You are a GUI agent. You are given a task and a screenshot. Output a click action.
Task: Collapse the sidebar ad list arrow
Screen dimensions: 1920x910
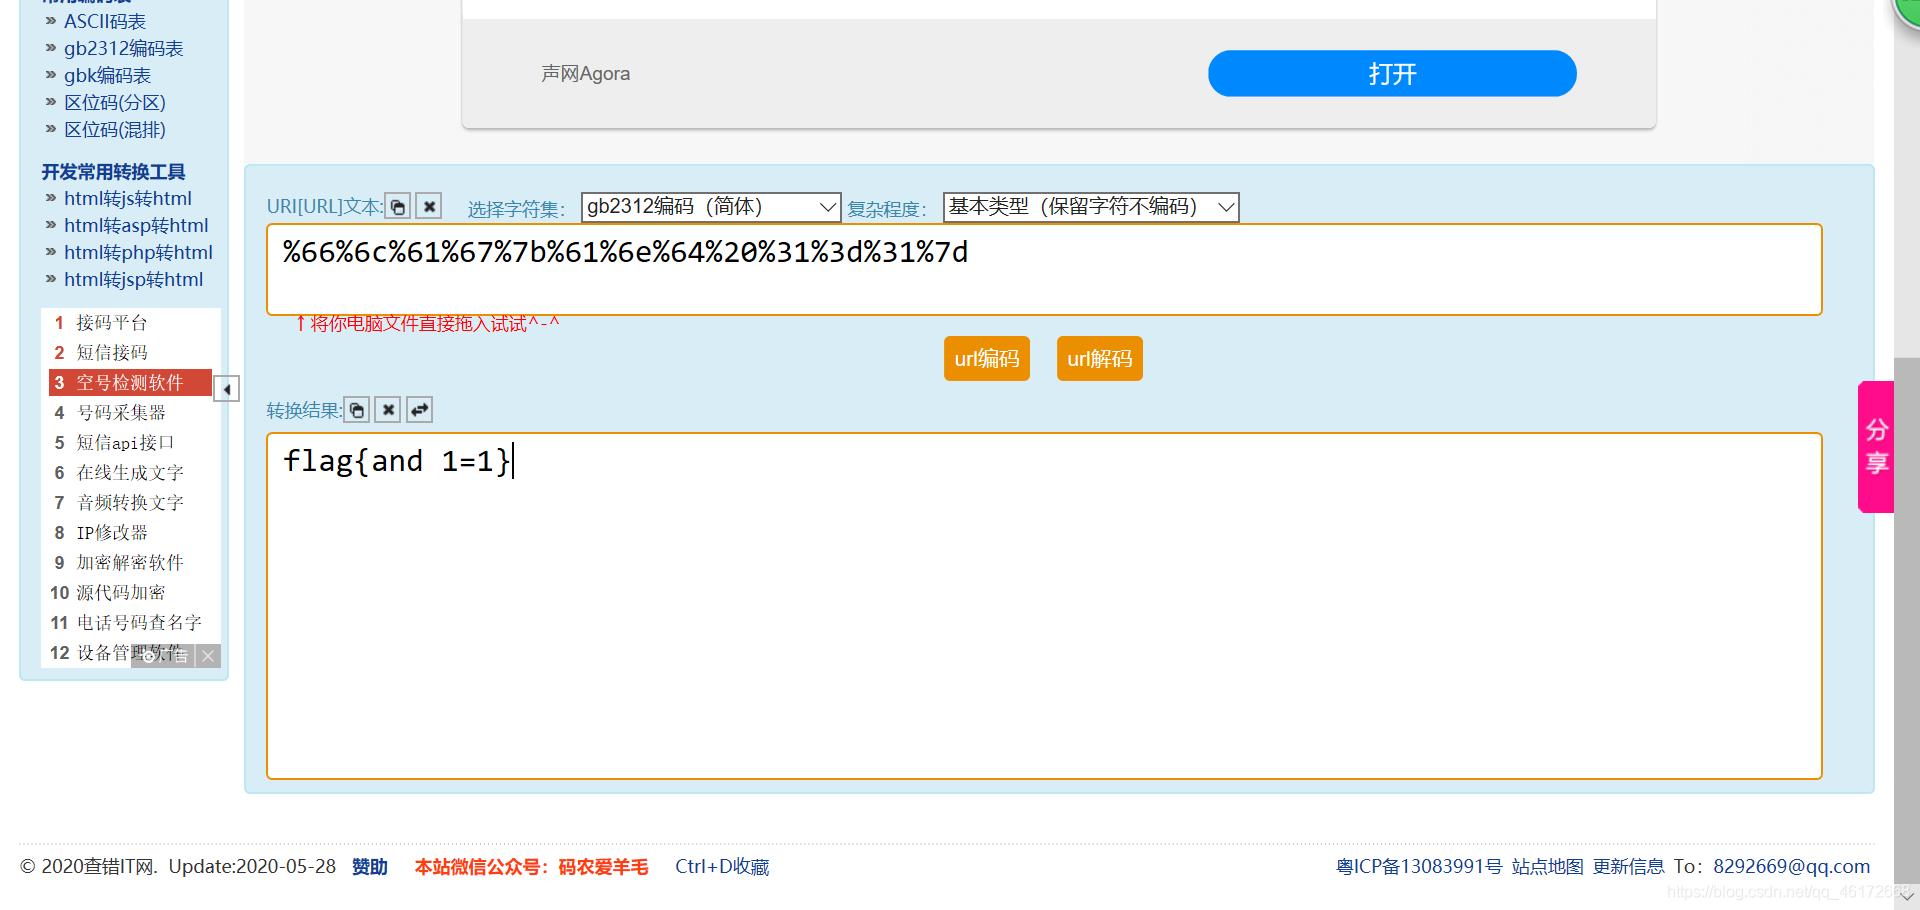[227, 389]
